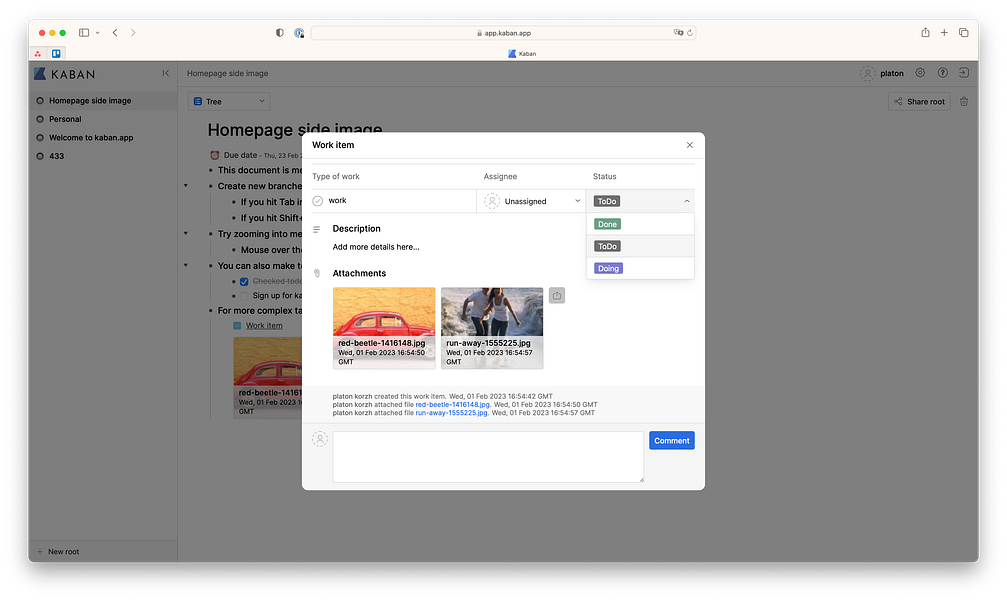The image size is (1007, 600).
Task: Close the Work item dialog
Action: click(690, 145)
